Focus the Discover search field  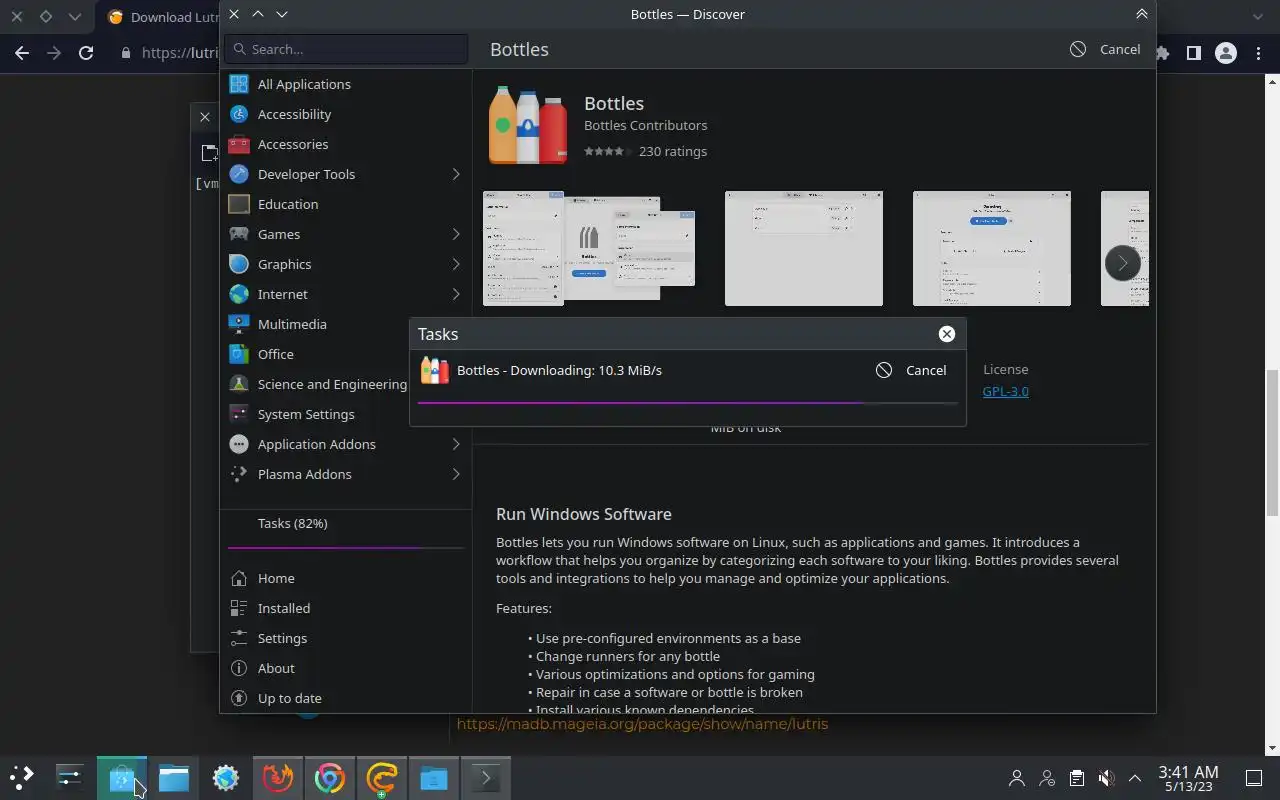click(346, 49)
